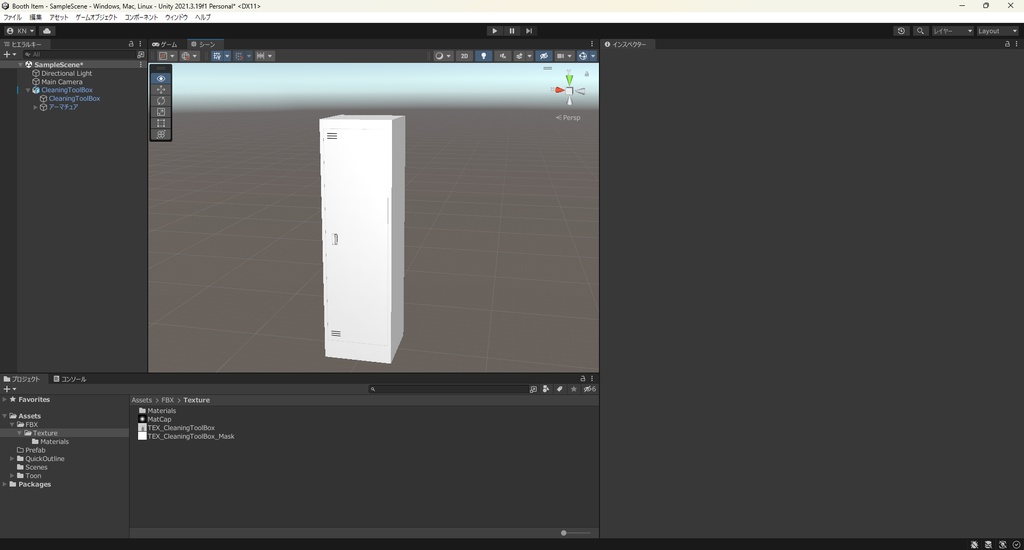Click the red X axis gizmo cone

pos(560,90)
